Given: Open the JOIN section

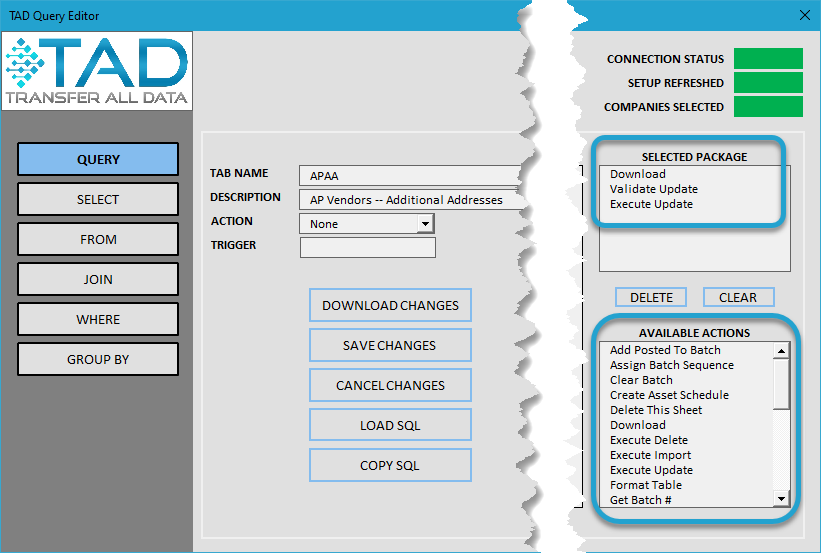Looking at the screenshot, I should click(x=98, y=279).
